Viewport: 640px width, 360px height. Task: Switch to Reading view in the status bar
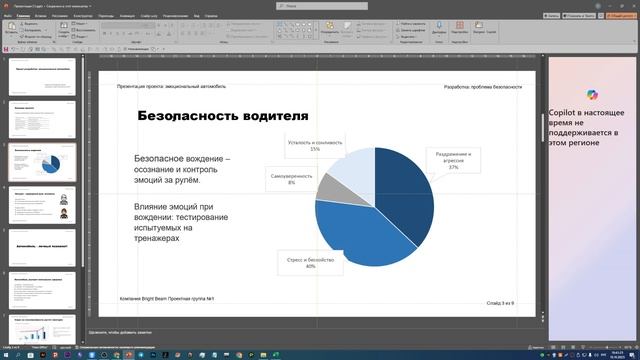tap(573, 347)
